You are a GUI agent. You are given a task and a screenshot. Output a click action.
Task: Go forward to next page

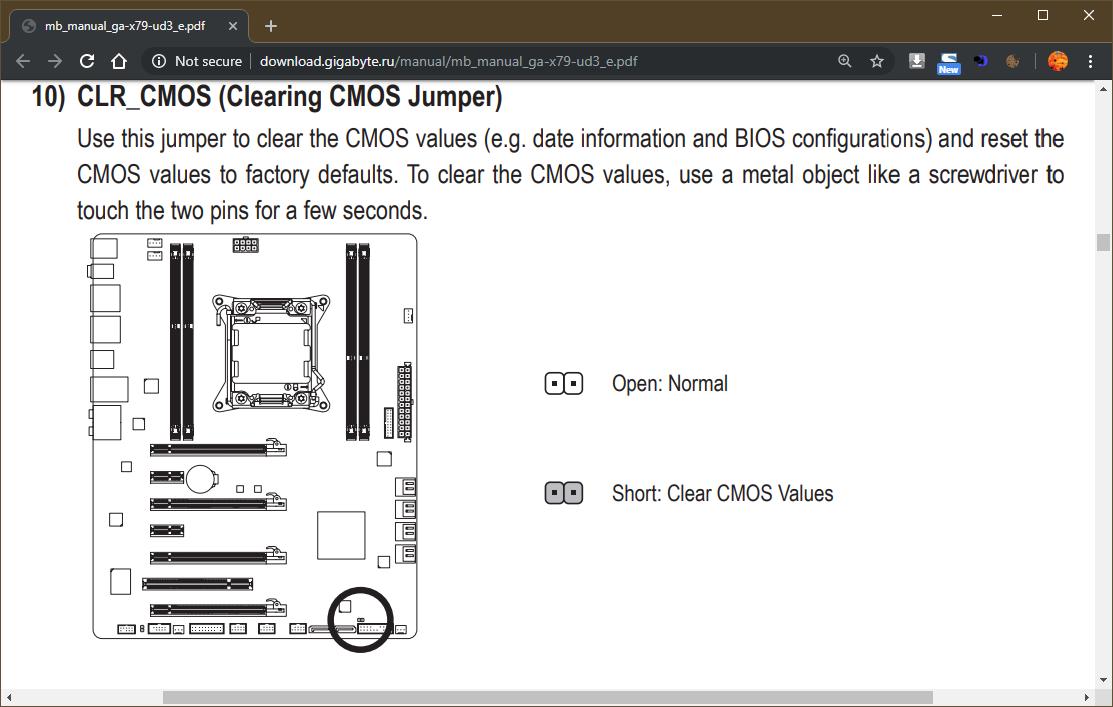55,61
